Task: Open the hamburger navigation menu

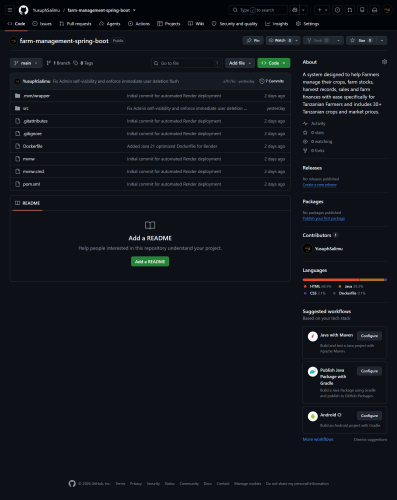Action: [10, 10]
